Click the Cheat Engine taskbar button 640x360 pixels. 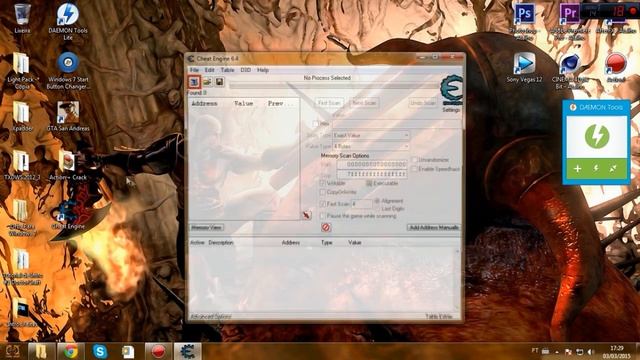pos(187,351)
